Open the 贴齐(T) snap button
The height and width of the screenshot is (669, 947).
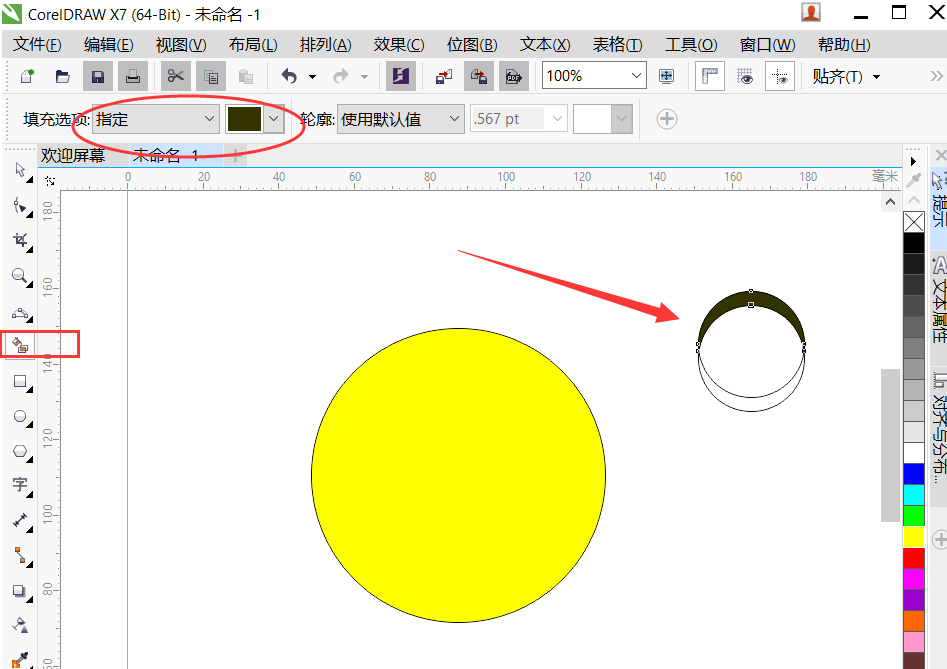[845, 76]
